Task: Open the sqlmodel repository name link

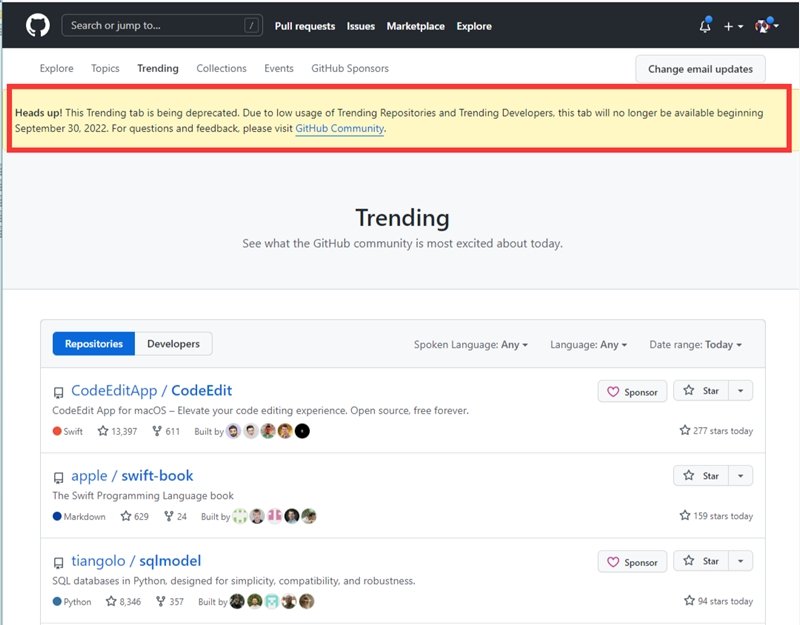Action: pos(170,561)
